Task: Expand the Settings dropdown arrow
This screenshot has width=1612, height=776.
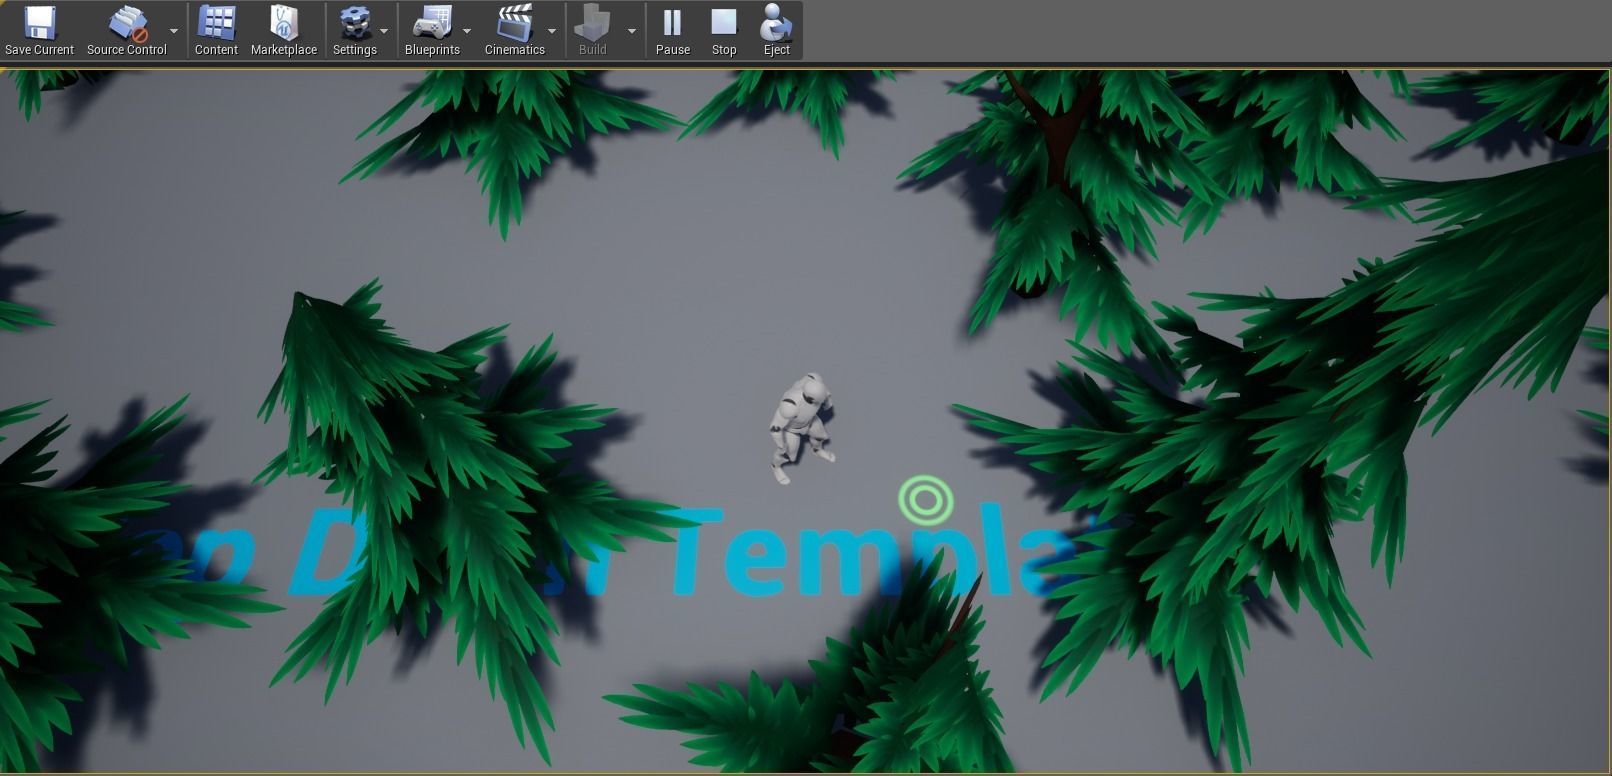Action: tap(384, 31)
